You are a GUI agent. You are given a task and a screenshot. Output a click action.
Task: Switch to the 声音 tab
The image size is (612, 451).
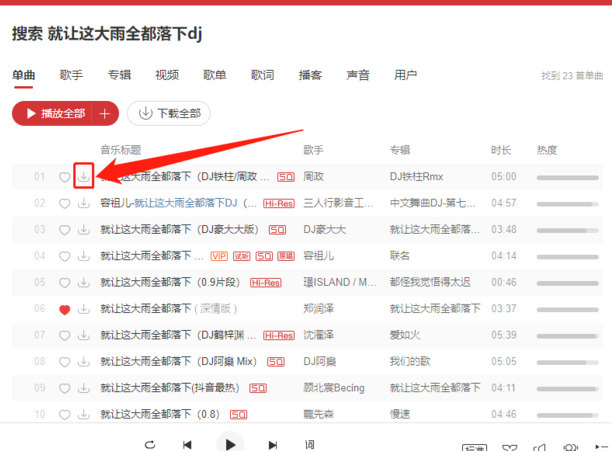tap(358, 75)
